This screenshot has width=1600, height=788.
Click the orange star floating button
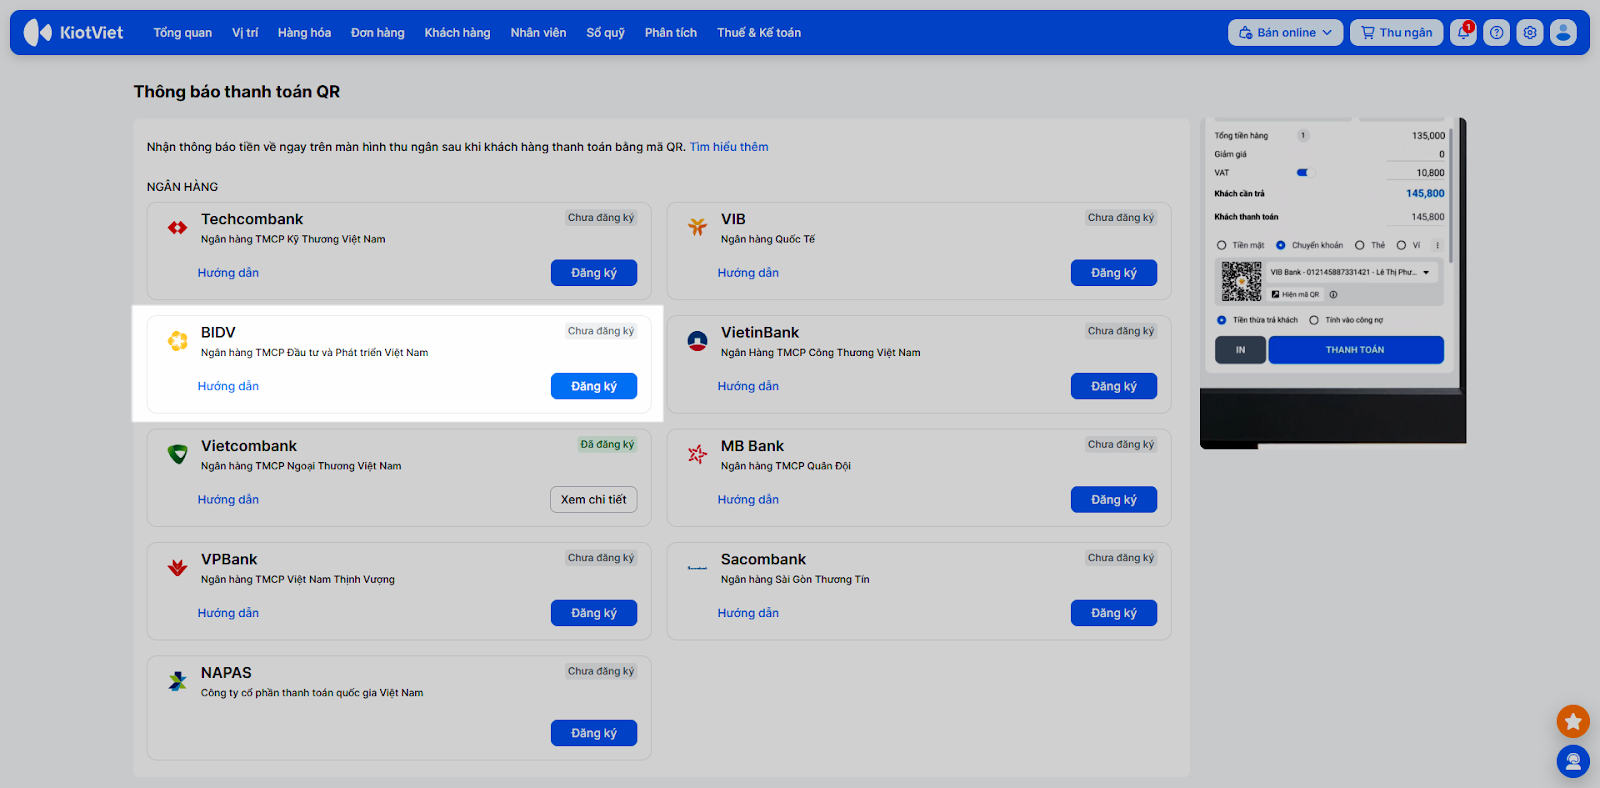1573,721
